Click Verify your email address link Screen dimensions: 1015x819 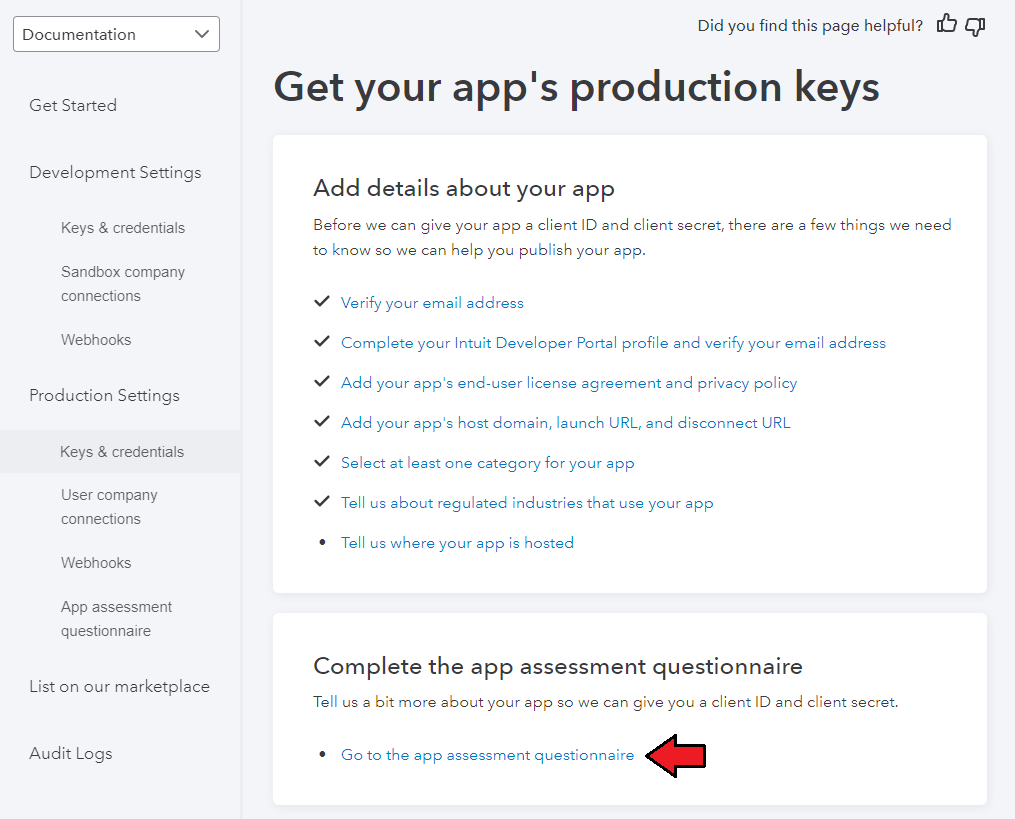[432, 303]
